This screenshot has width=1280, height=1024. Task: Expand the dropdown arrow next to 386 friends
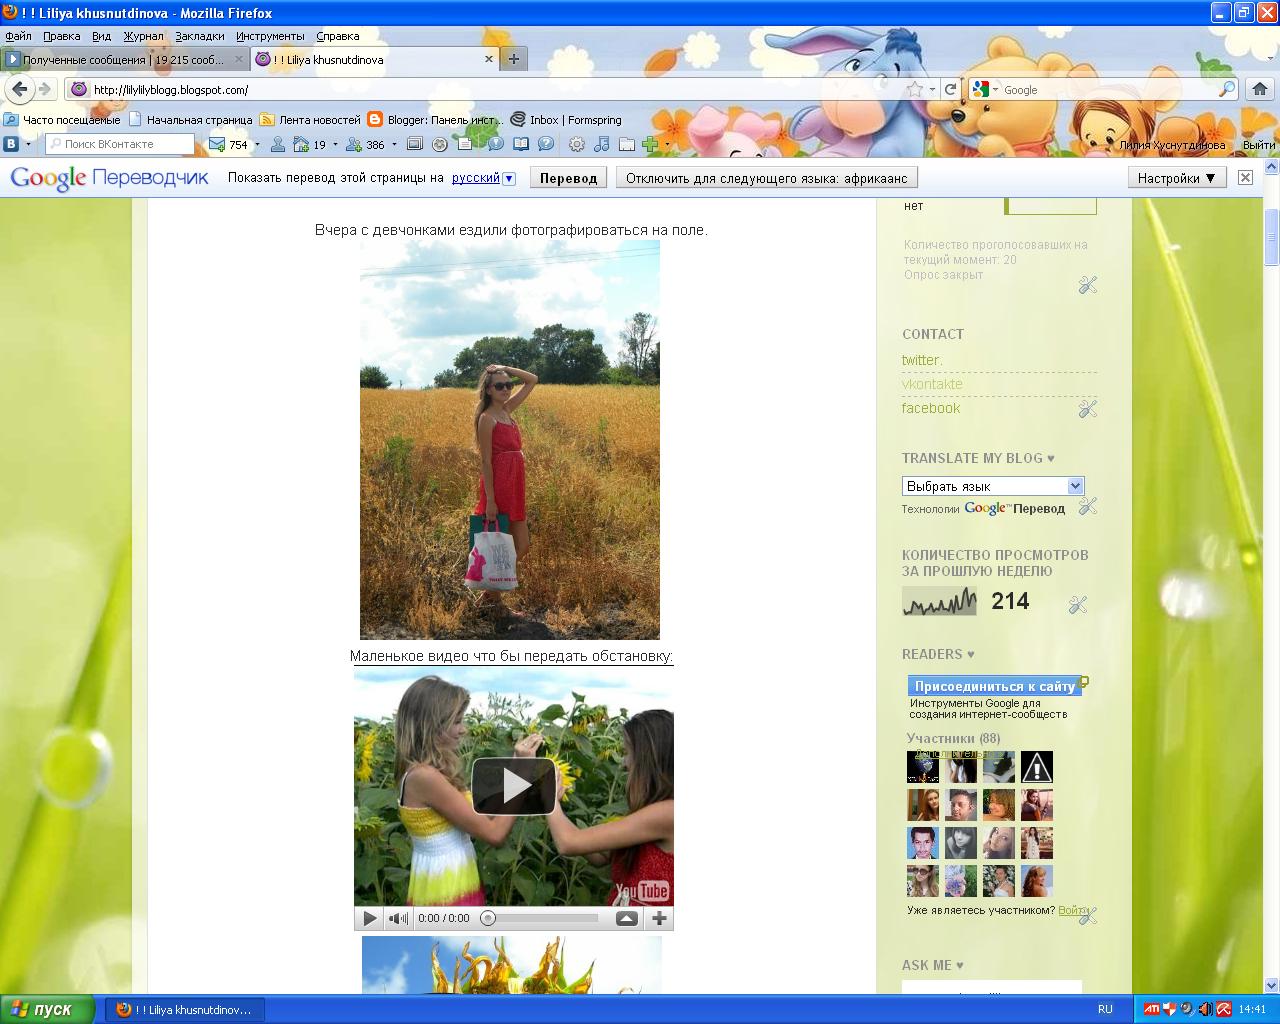coord(394,144)
